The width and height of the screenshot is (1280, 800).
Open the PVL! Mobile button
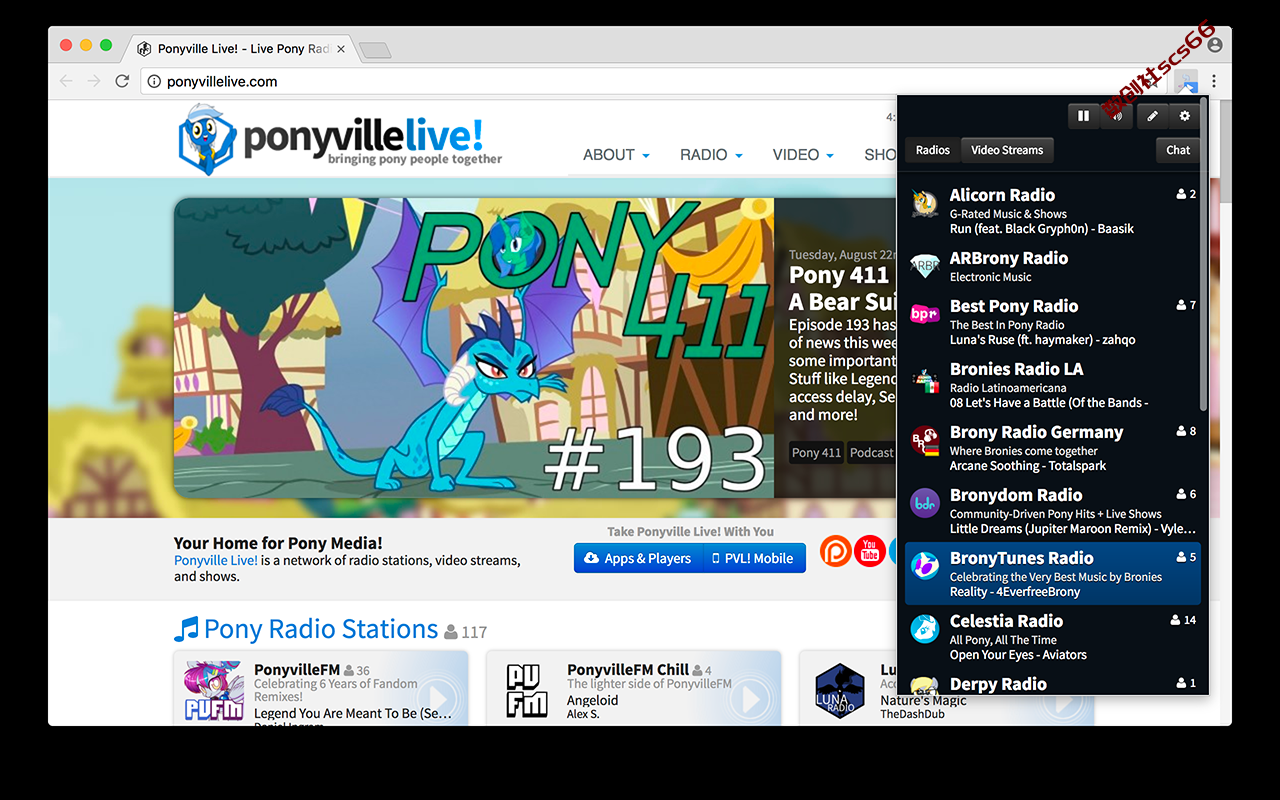tap(753, 558)
